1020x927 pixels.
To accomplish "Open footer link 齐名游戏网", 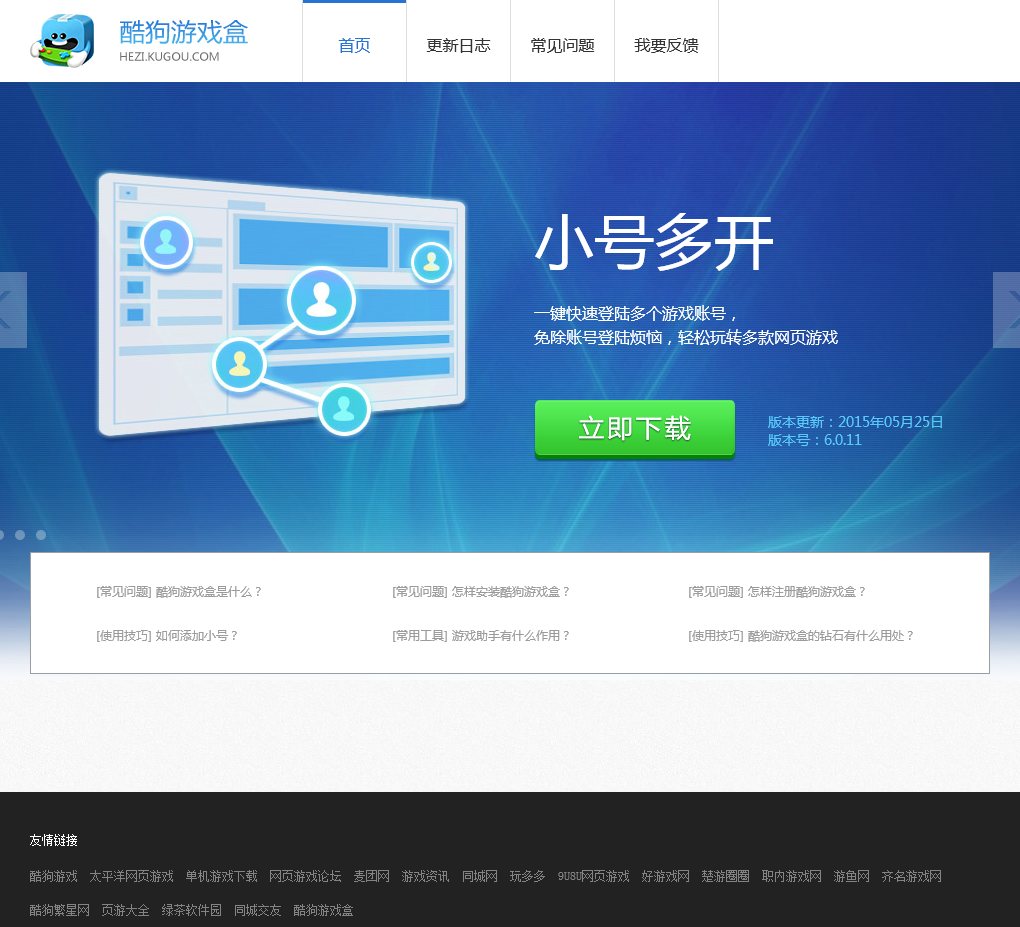I will pyautogui.click(x=911, y=876).
